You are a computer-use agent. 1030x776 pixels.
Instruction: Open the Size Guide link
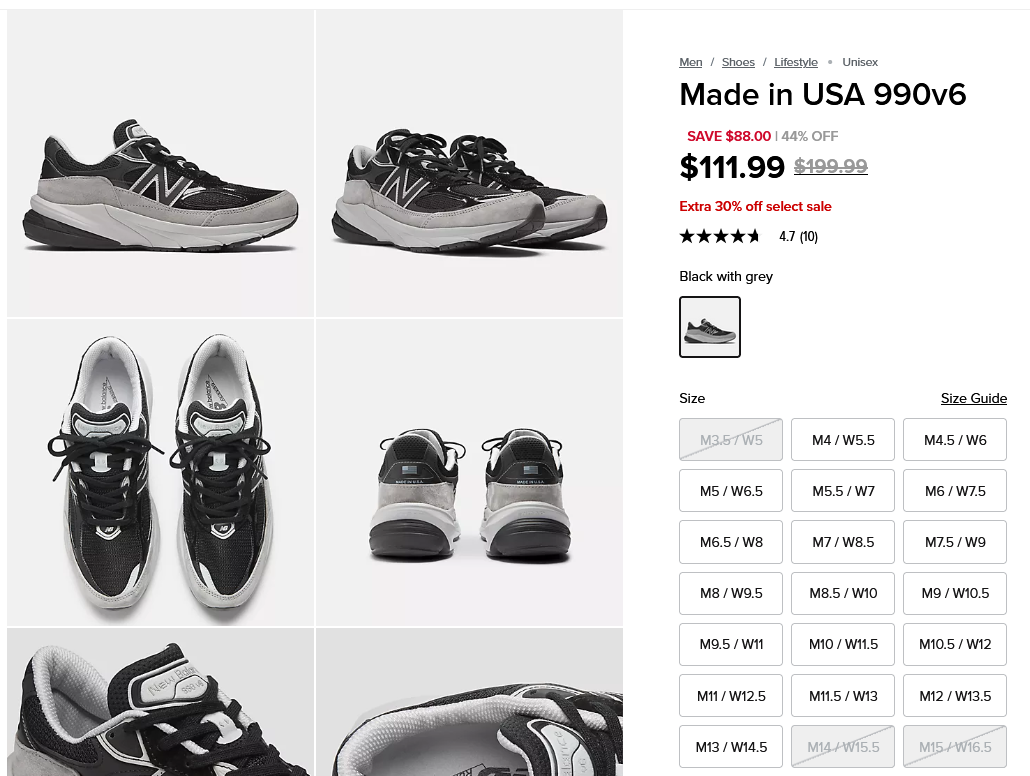click(x=973, y=398)
